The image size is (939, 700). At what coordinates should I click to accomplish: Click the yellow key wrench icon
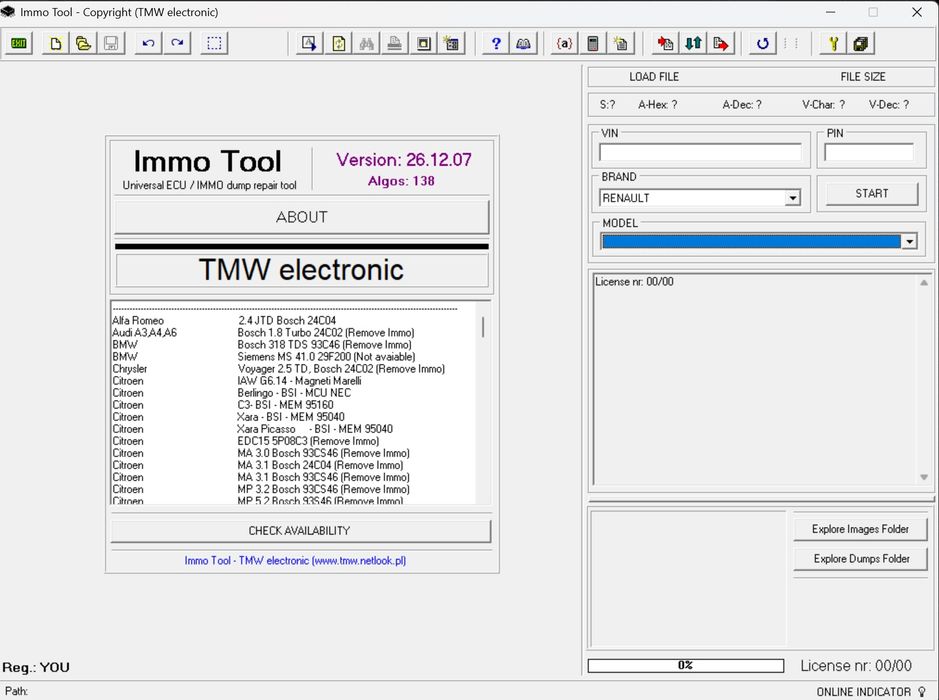pyautogui.click(x=833, y=43)
